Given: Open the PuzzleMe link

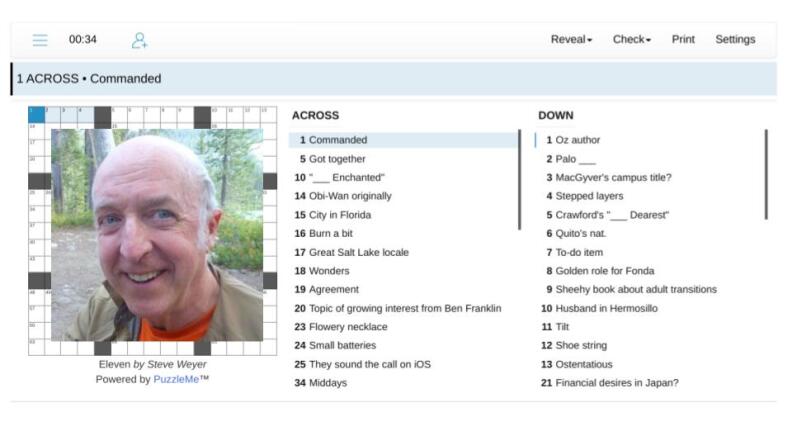Looking at the screenshot, I should tap(175, 379).
